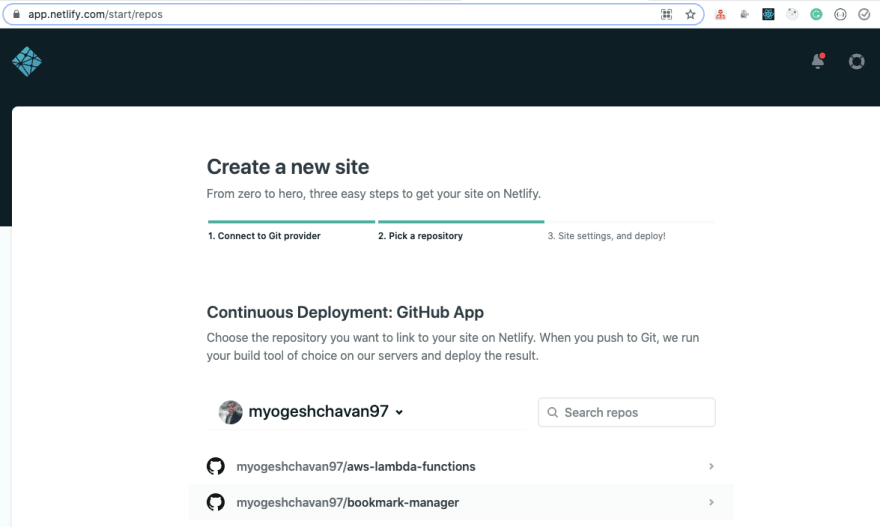The height and width of the screenshot is (527, 880).
Task: Click the 'From zero to hero' subtitle
Action: [374, 194]
